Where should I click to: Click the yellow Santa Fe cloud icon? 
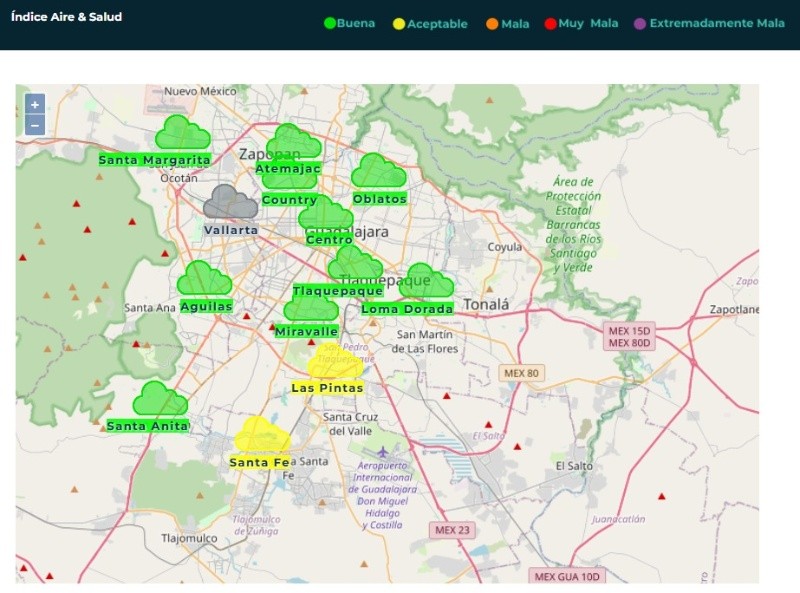[262, 435]
